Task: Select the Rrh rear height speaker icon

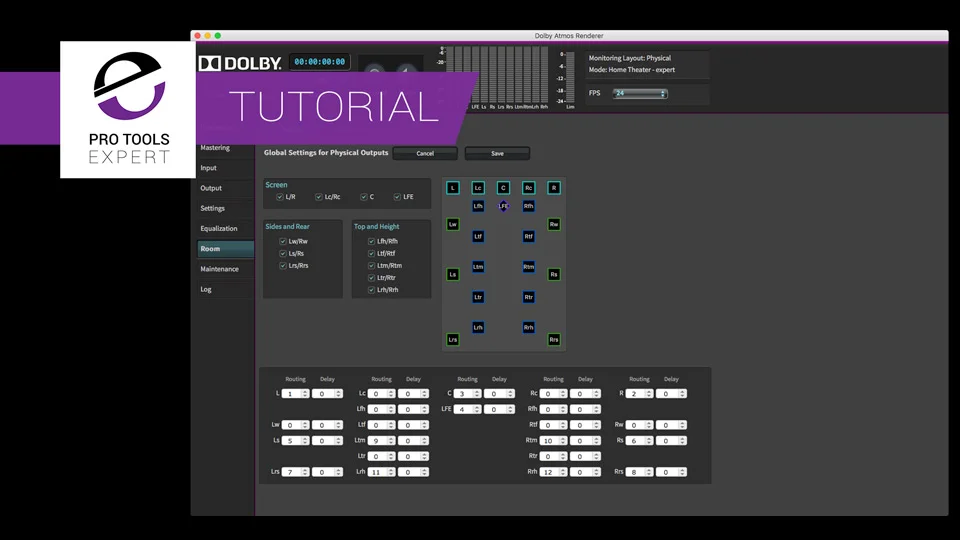Action: 528,328
